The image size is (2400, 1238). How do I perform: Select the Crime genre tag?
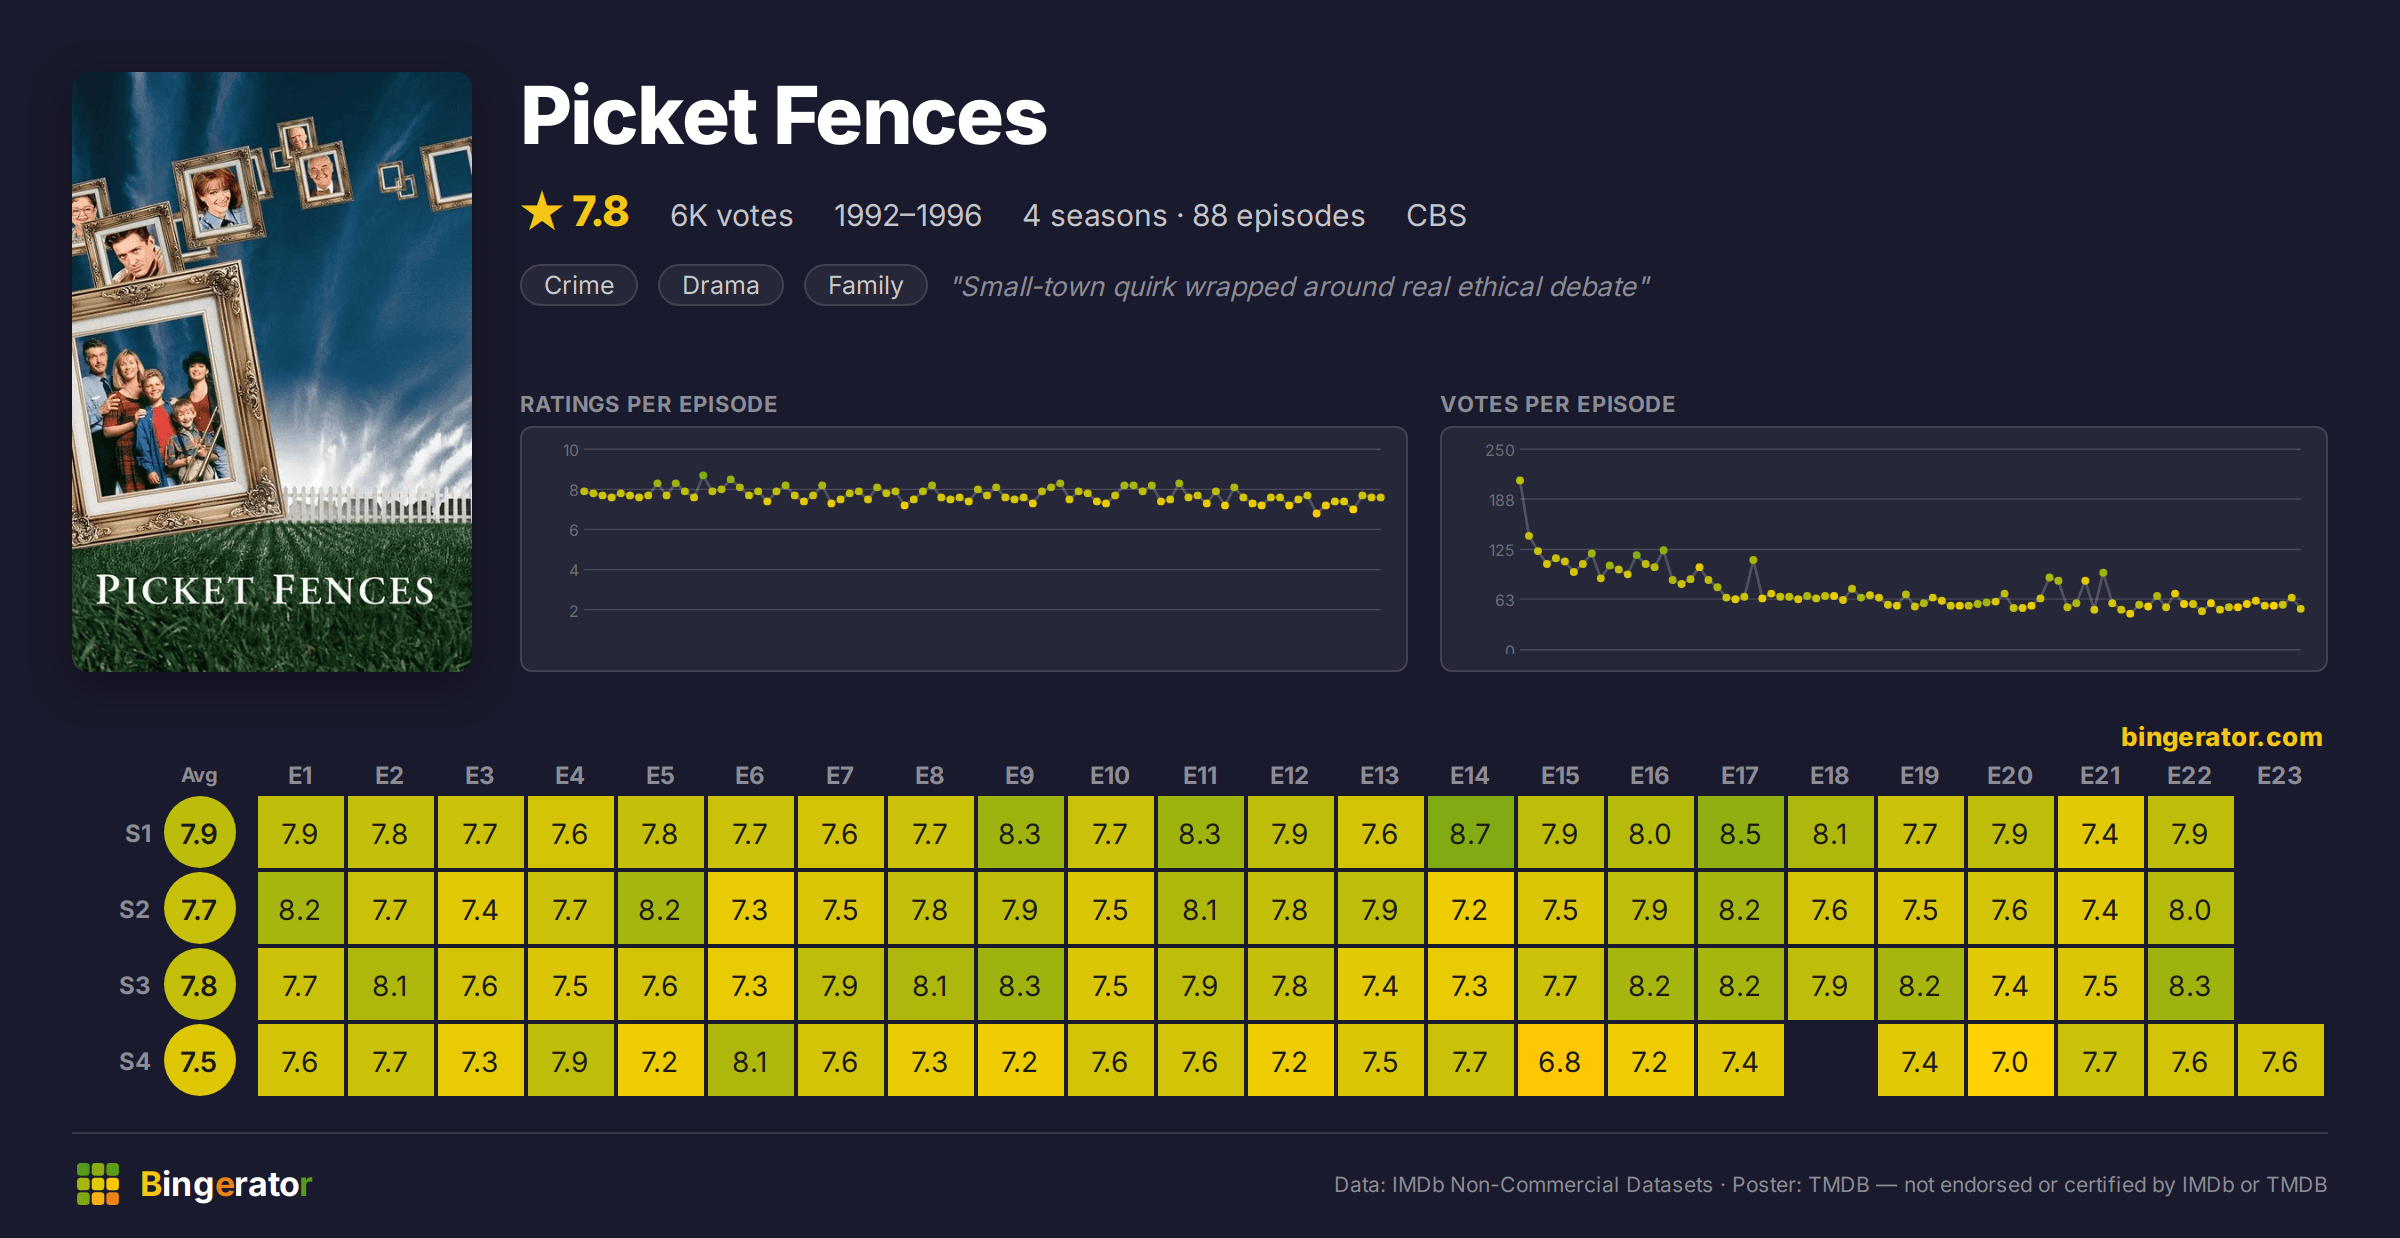(579, 285)
